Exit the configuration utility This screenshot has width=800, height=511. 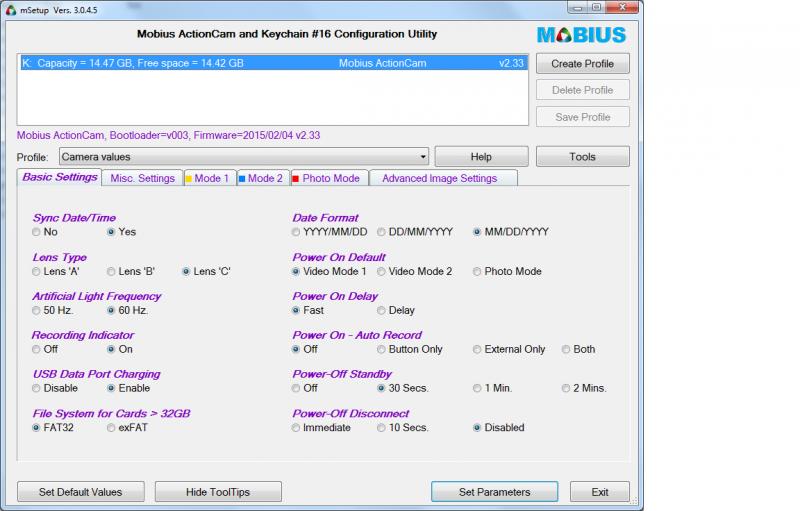[x=599, y=492]
